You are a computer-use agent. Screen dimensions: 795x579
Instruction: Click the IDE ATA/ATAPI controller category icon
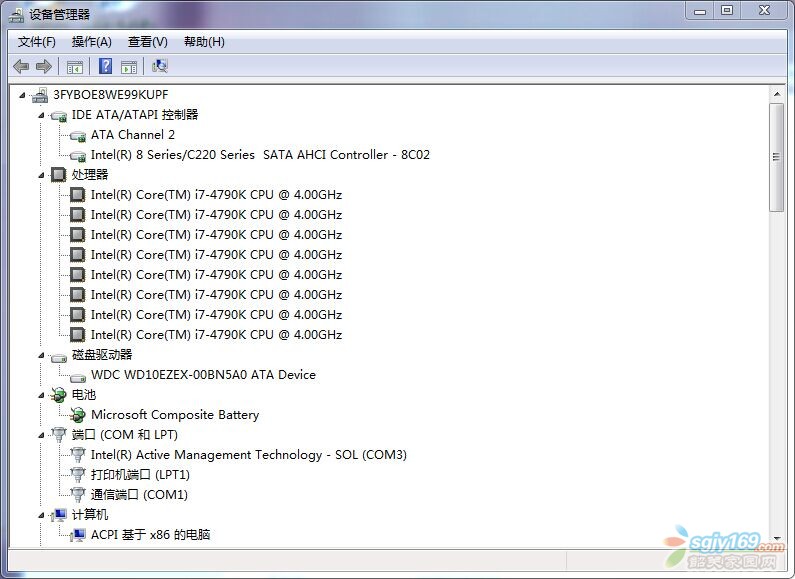59,116
